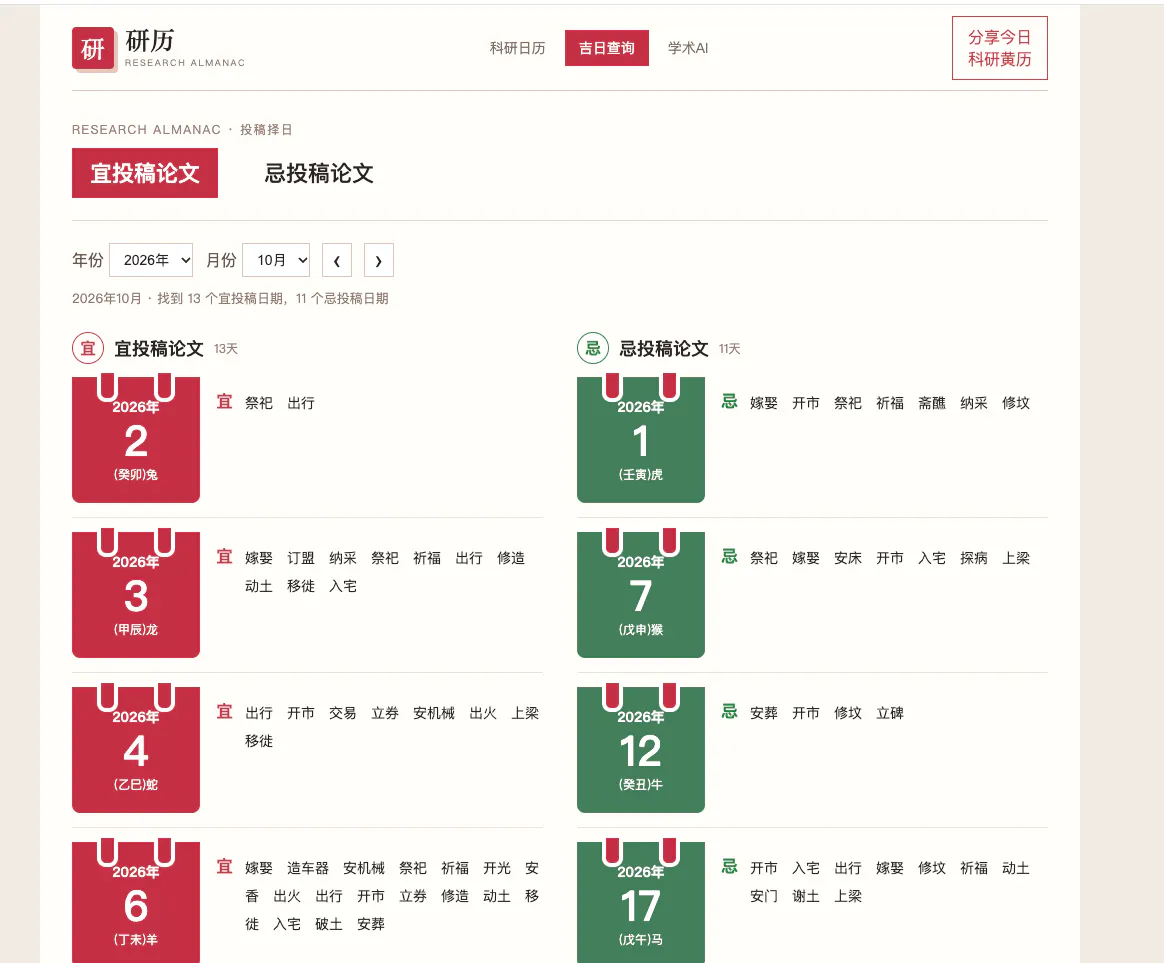Viewport: 1164px width, 963px height.
Task: Click 交易 in day 4 row
Action: pyautogui.click(x=343, y=713)
